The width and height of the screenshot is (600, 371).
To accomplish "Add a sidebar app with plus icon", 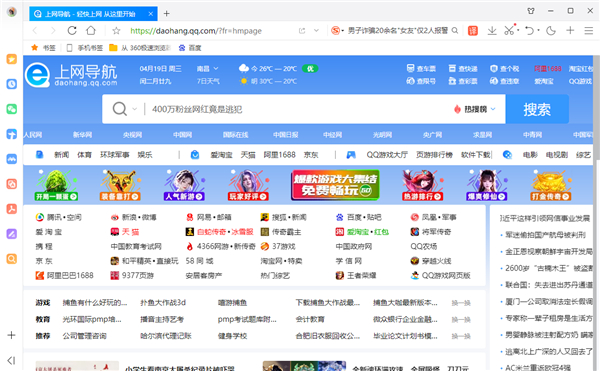I will (11, 335).
